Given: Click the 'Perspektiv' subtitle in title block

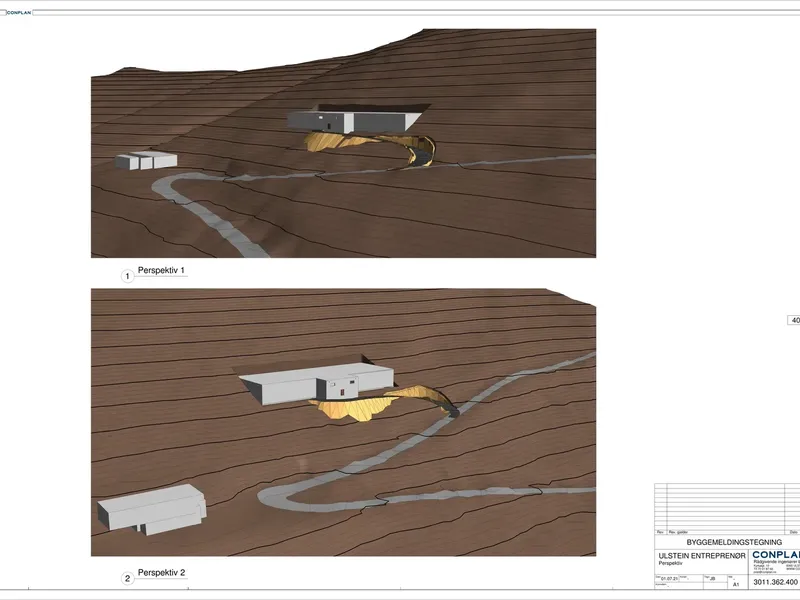Looking at the screenshot, I should click(670, 563).
